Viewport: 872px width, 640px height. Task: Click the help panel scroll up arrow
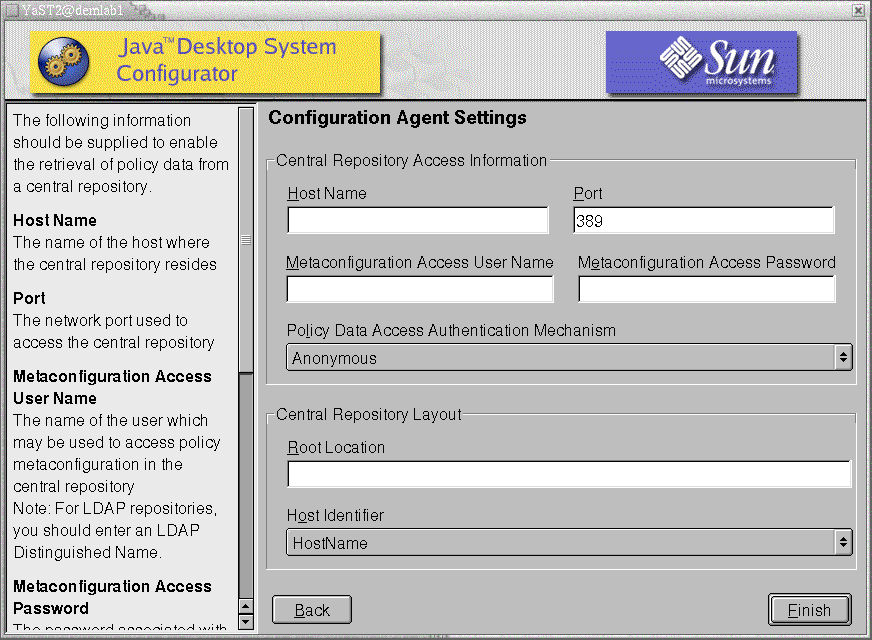245,606
